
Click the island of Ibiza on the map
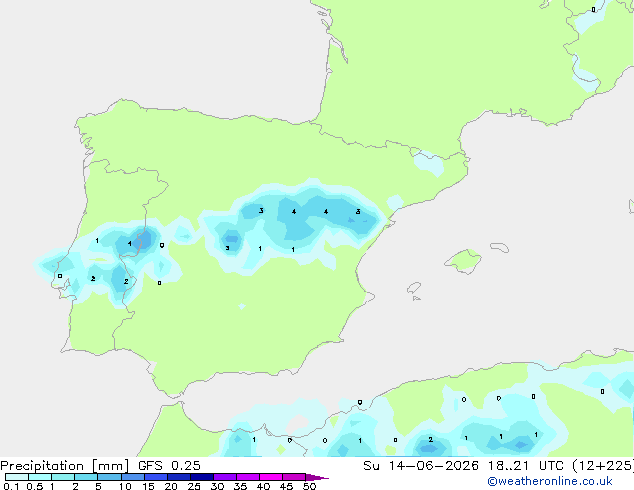(414, 289)
